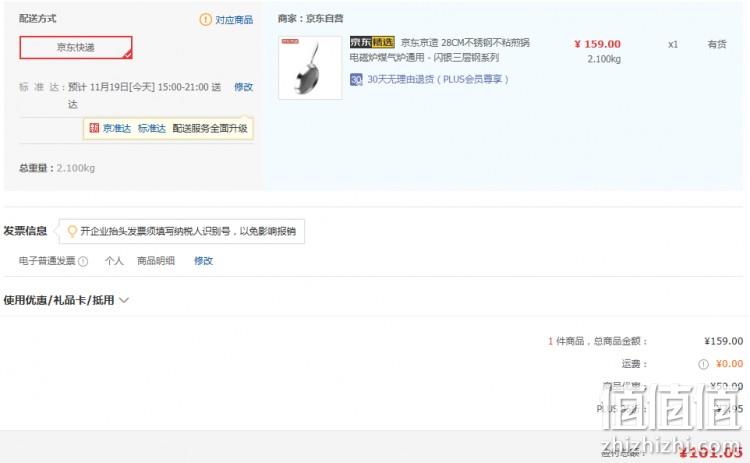
Task: Open the frying pan product thumbnail
Action: pos(310,67)
